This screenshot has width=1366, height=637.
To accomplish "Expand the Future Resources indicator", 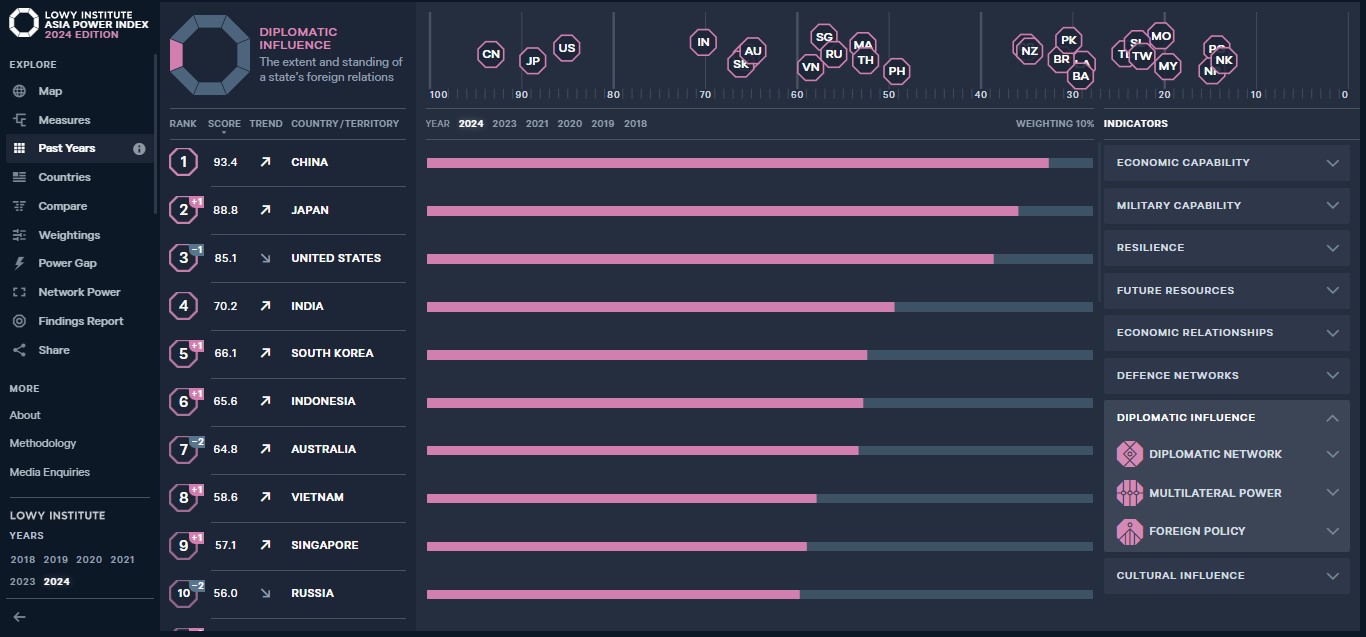I will pyautogui.click(x=1226, y=290).
